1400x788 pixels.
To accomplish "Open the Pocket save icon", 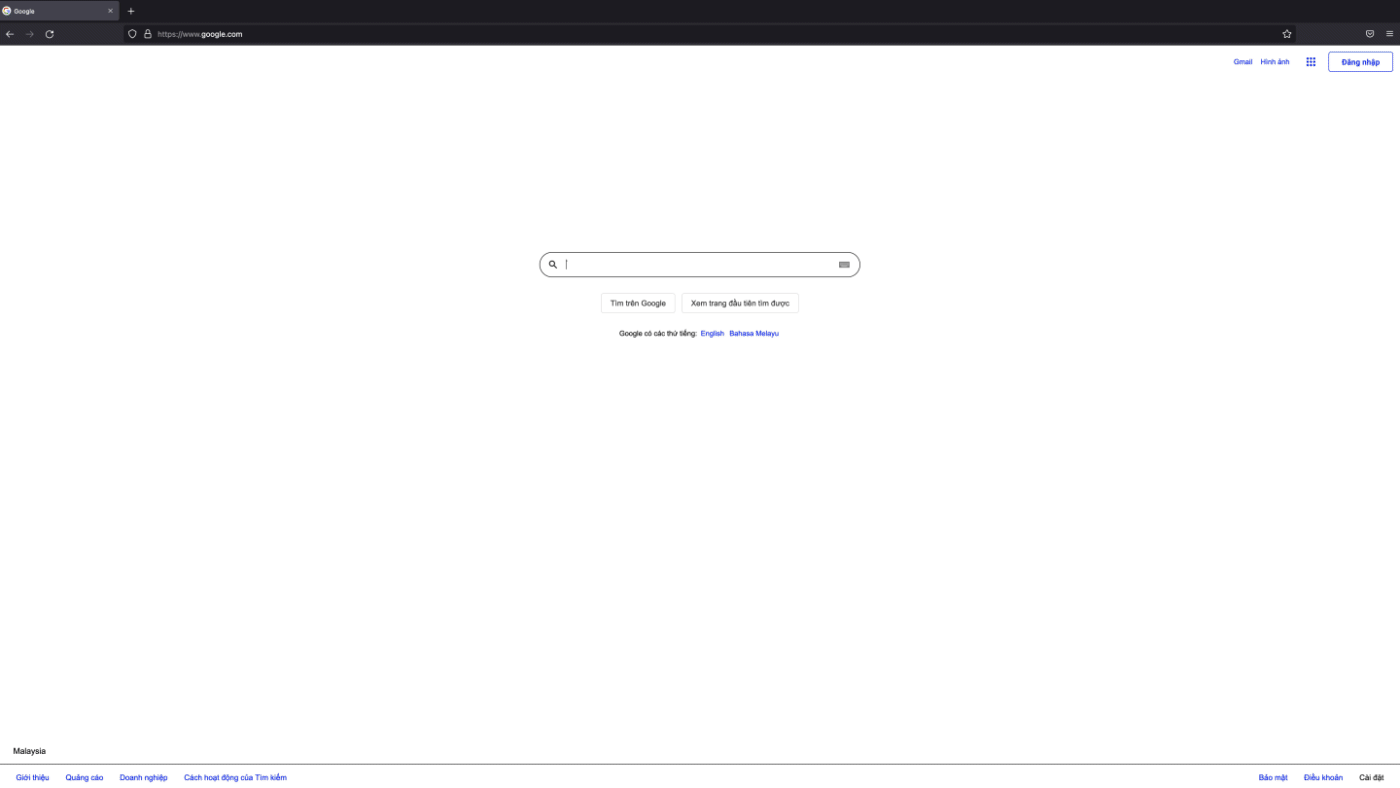I will tap(1370, 34).
